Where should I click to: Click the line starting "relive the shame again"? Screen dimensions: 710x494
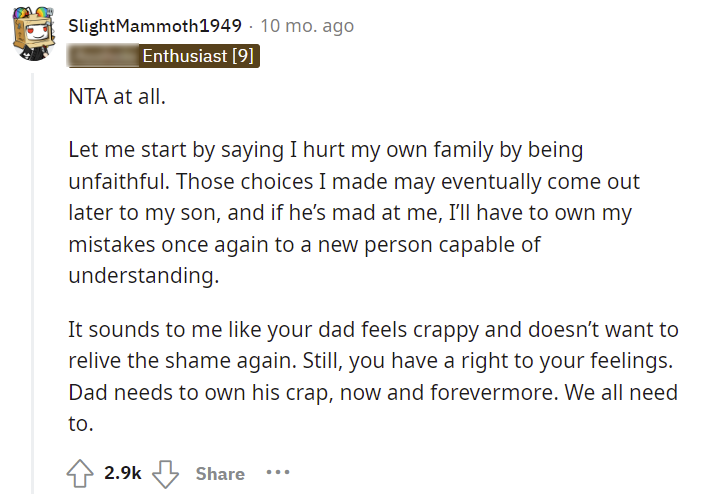tap(370, 361)
